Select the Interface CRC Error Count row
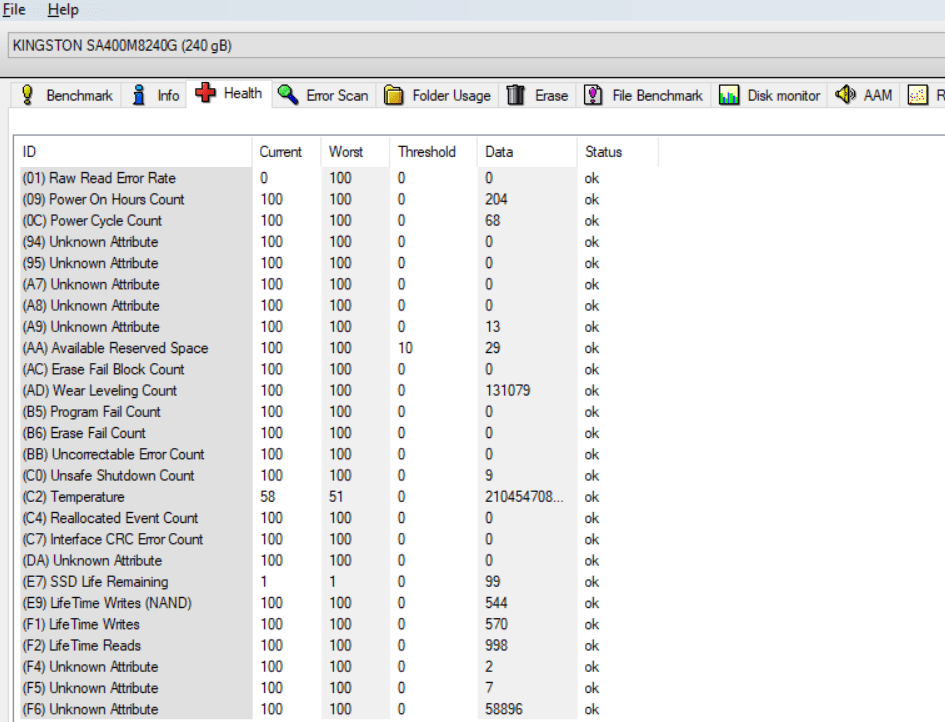This screenshot has width=945, height=722. point(338,539)
